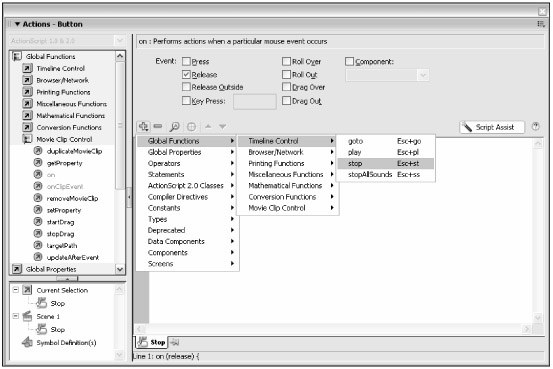Open the Actions panel options menu icon
The image size is (553, 369).
click(541, 24)
